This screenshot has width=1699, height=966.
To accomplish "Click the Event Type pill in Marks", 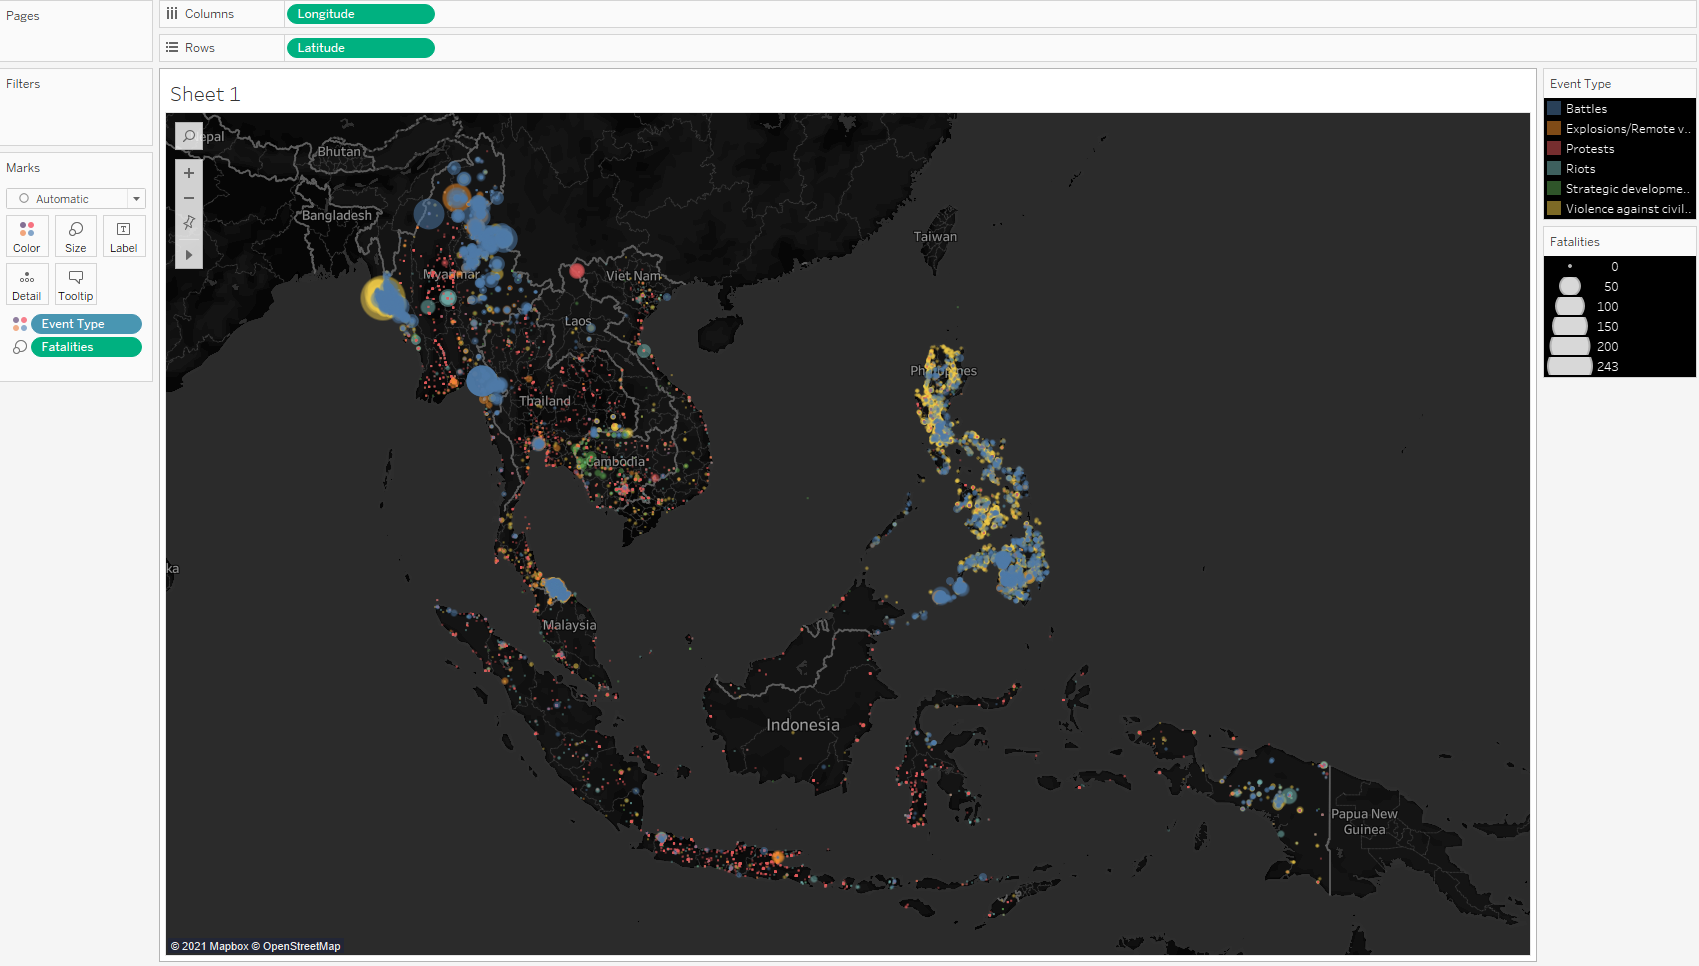I will pyautogui.click(x=86, y=324).
